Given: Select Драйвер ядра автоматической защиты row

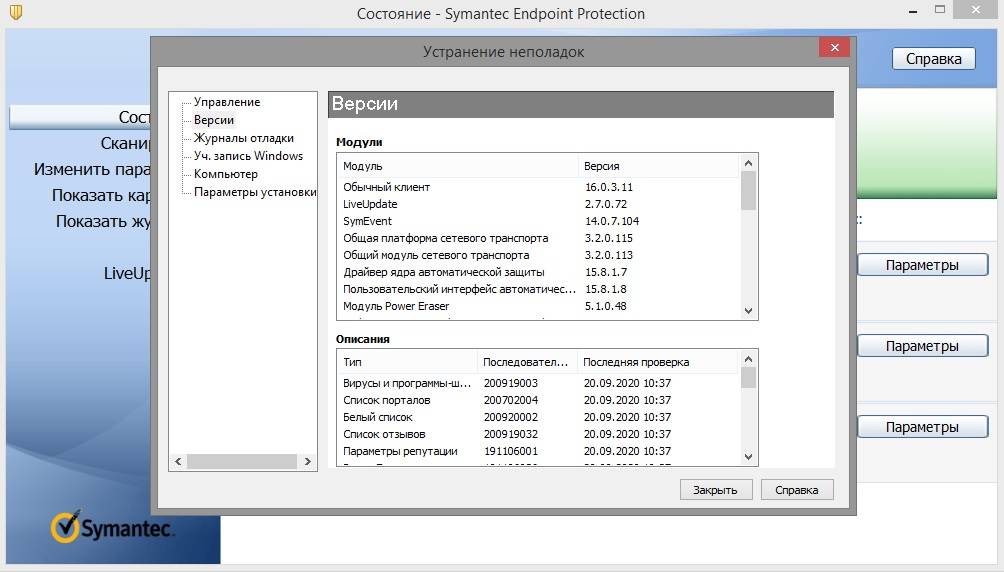Looking at the screenshot, I should pos(538,272).
